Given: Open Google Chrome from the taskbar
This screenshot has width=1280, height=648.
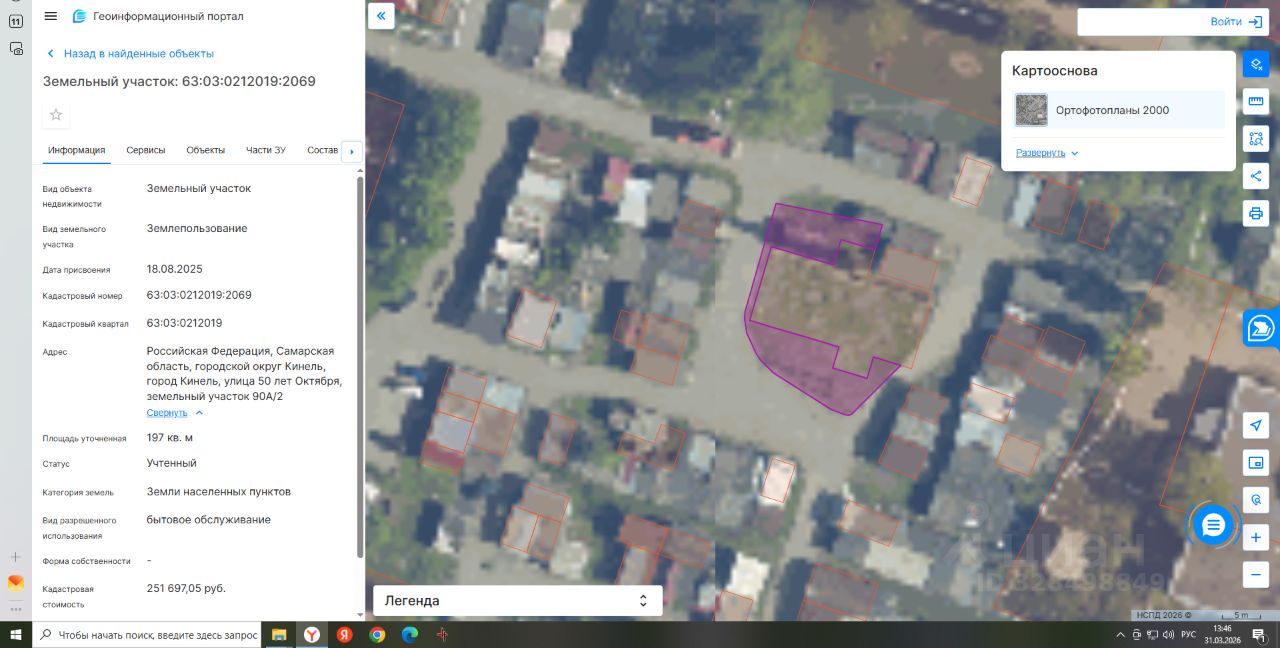Looking at the screenshot, I should [377, 635].
